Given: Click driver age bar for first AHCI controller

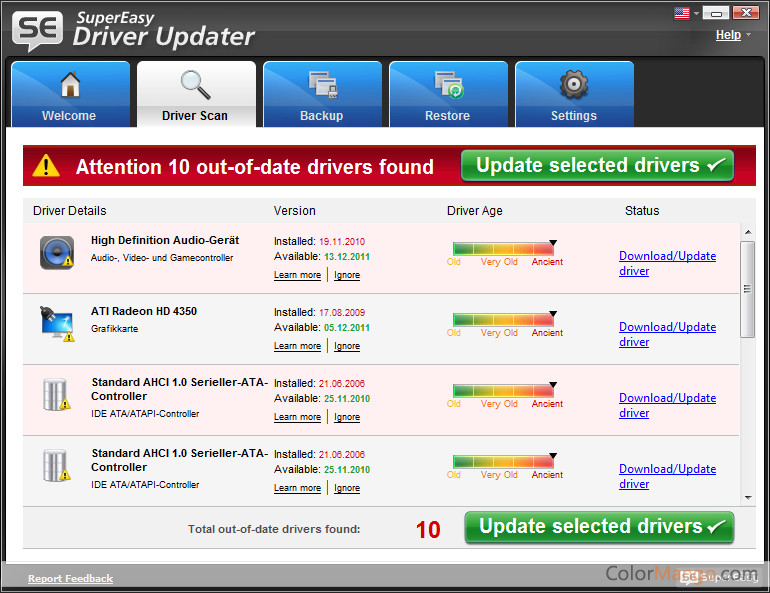Looking at the screenshot, I should point(503,391).
